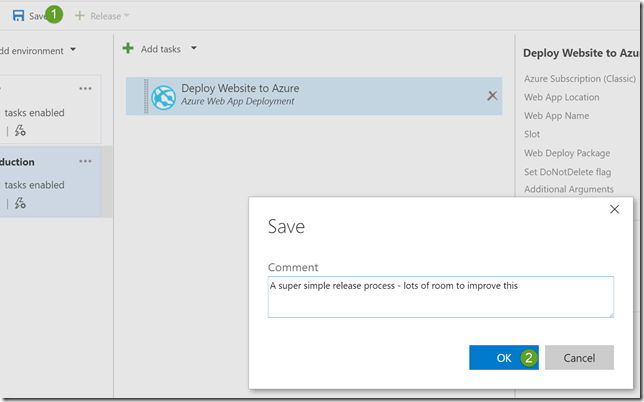Click approvers icon in the Production environment
Viewport: 644px width, 402px height.
(20, 203)
